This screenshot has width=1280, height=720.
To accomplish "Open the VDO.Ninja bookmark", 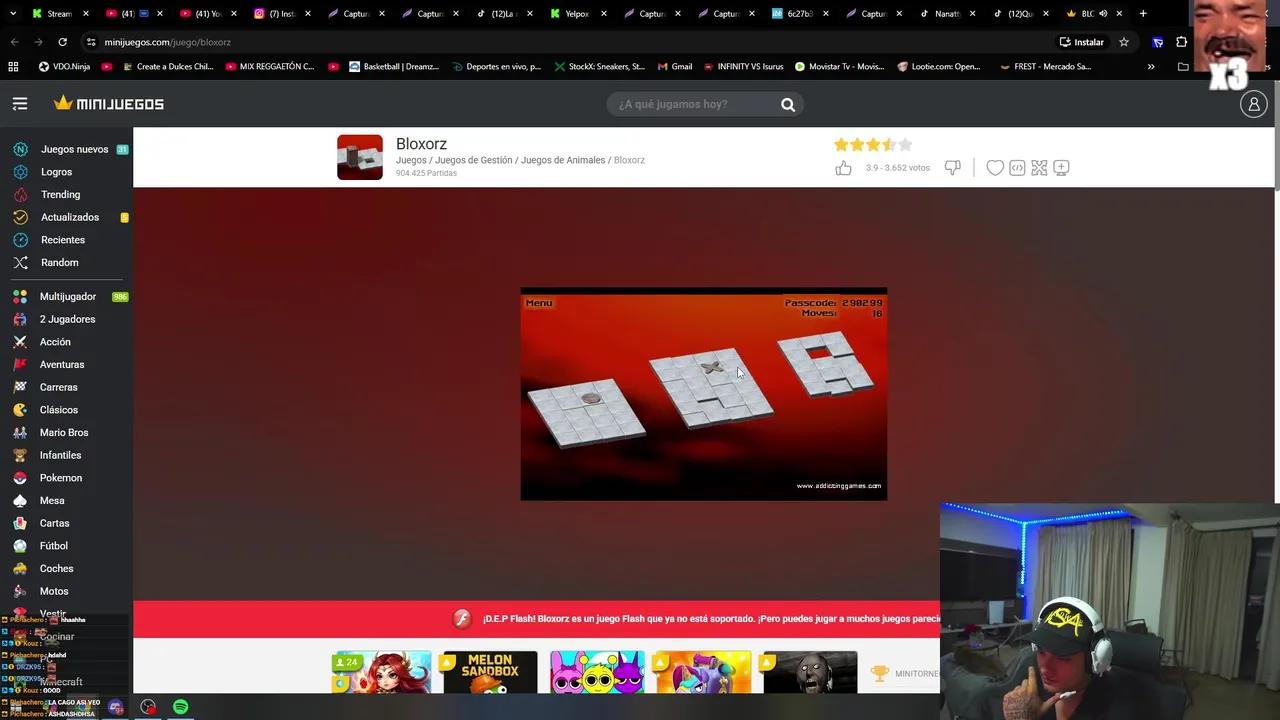I will point(64,67).
